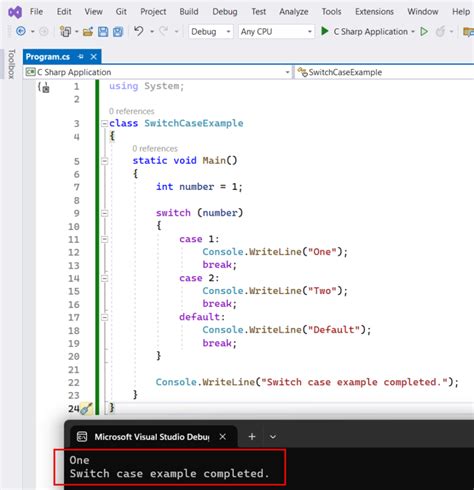Open the C Sharp Application project navigation dropdown
The height and width of the screenshot is (490, 474).
157,72
